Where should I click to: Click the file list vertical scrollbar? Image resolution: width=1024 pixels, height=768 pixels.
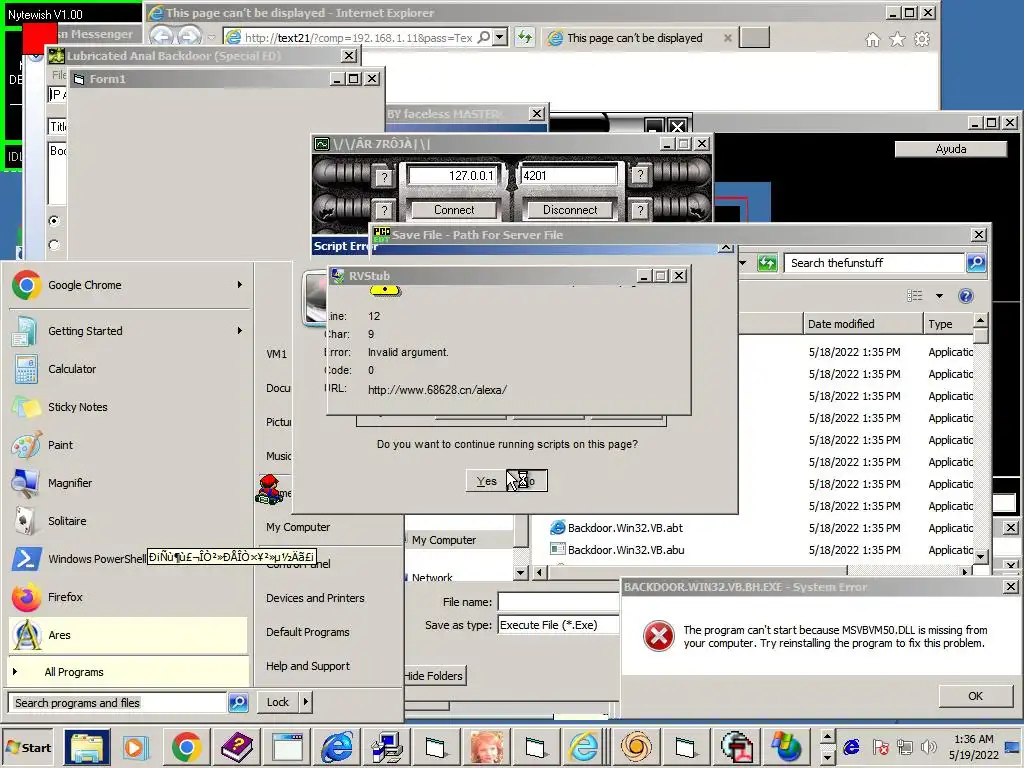coord(980,438)
